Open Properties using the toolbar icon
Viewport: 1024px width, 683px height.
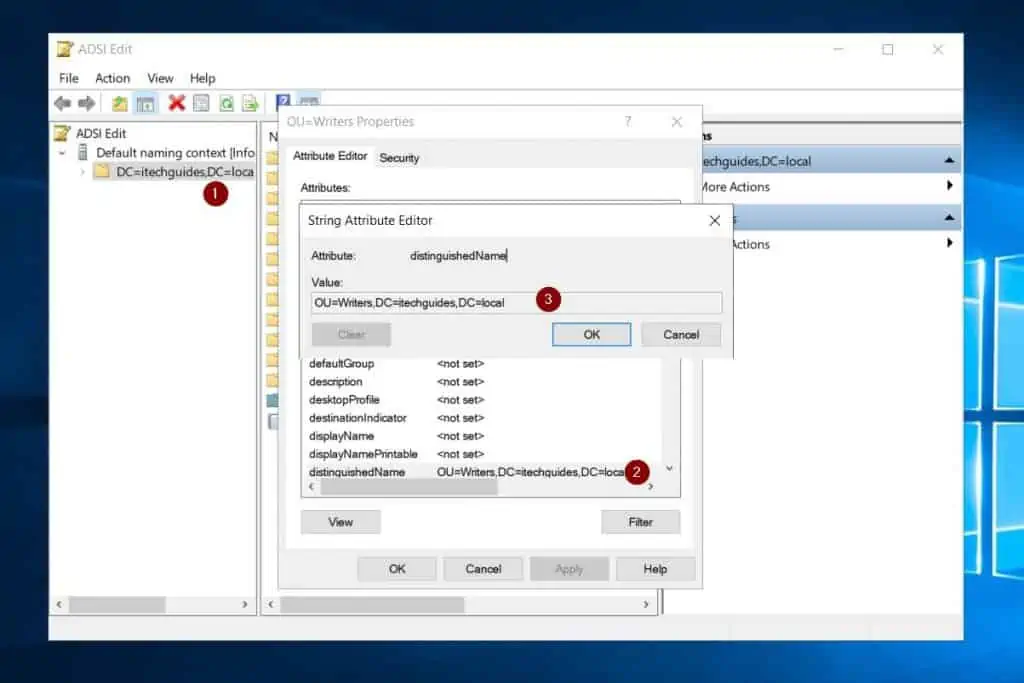coord(199,102)
